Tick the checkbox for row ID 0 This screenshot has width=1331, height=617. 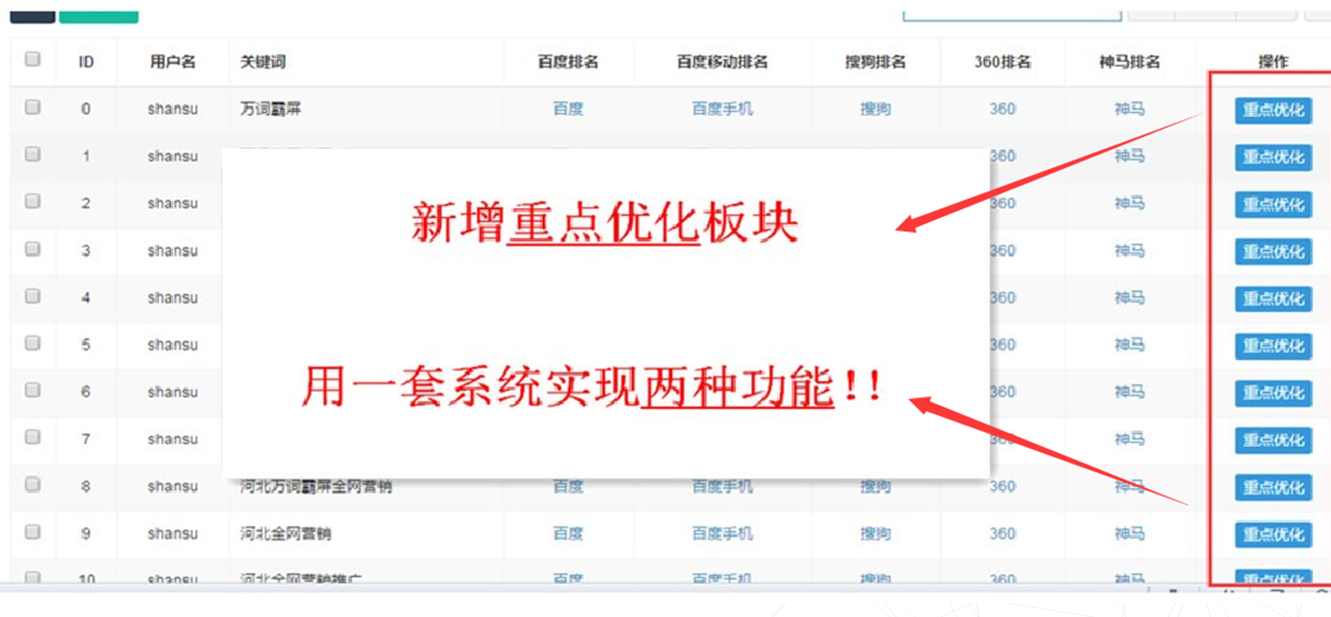tap(33, 106)
